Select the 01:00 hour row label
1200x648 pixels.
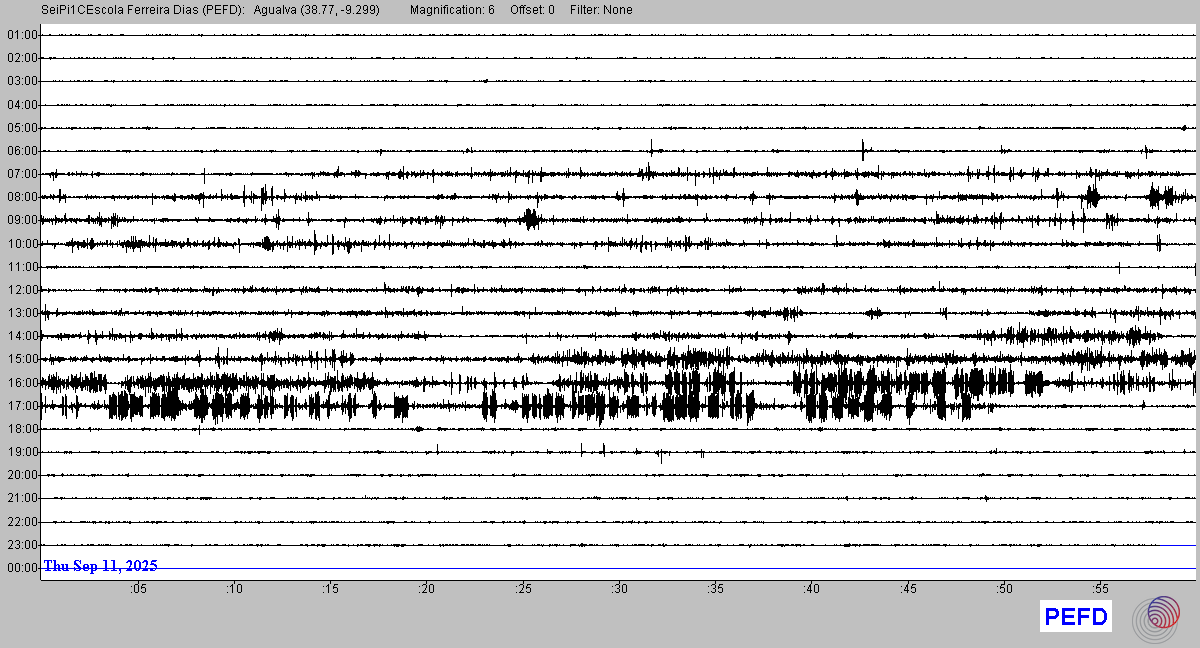point(22,35)
